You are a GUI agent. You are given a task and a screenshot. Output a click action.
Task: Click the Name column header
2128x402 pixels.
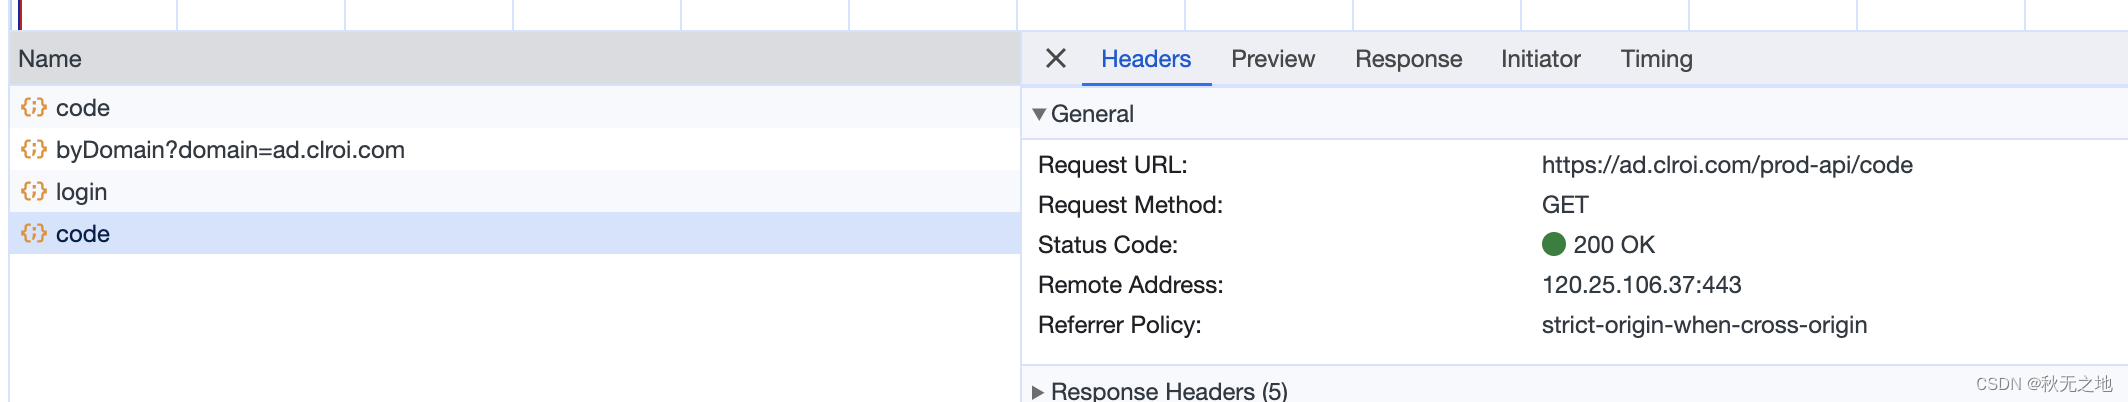(x=50, y=59)
